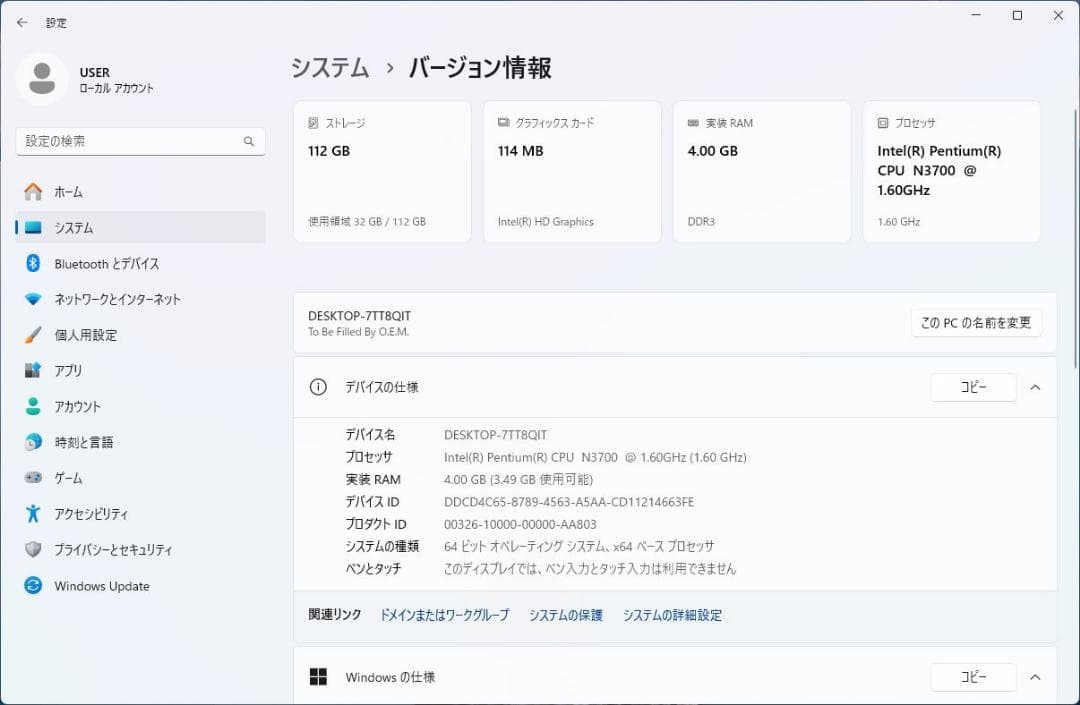Open 個人用設定 in the sidebar
The width and height of the screenshot is (1080, 705).
pyautogui.click(x=141, y=335)
